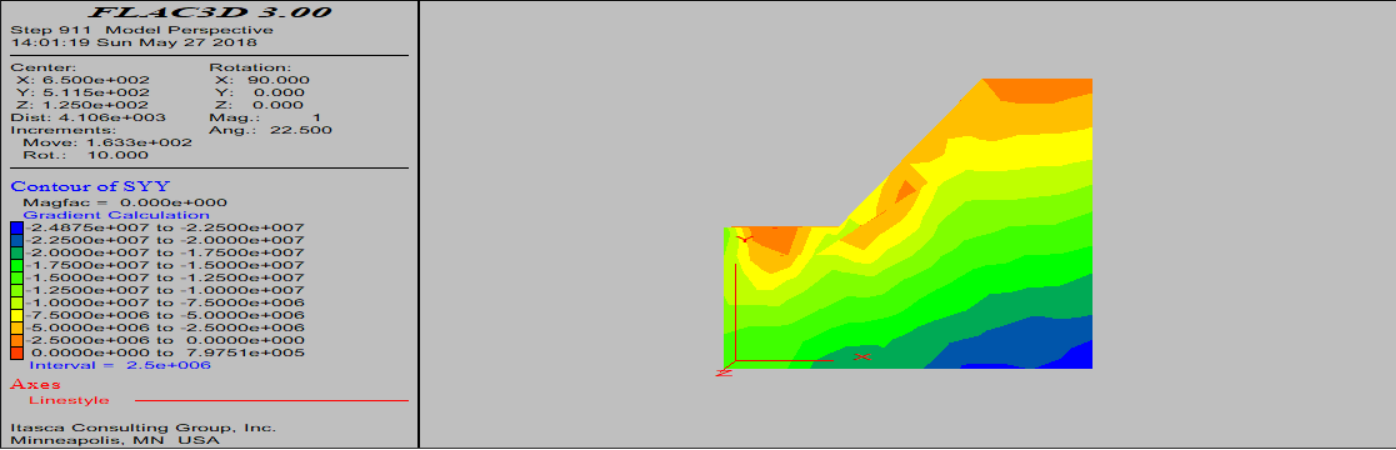Click the red Z axis label in plot

tap(724, 372)
